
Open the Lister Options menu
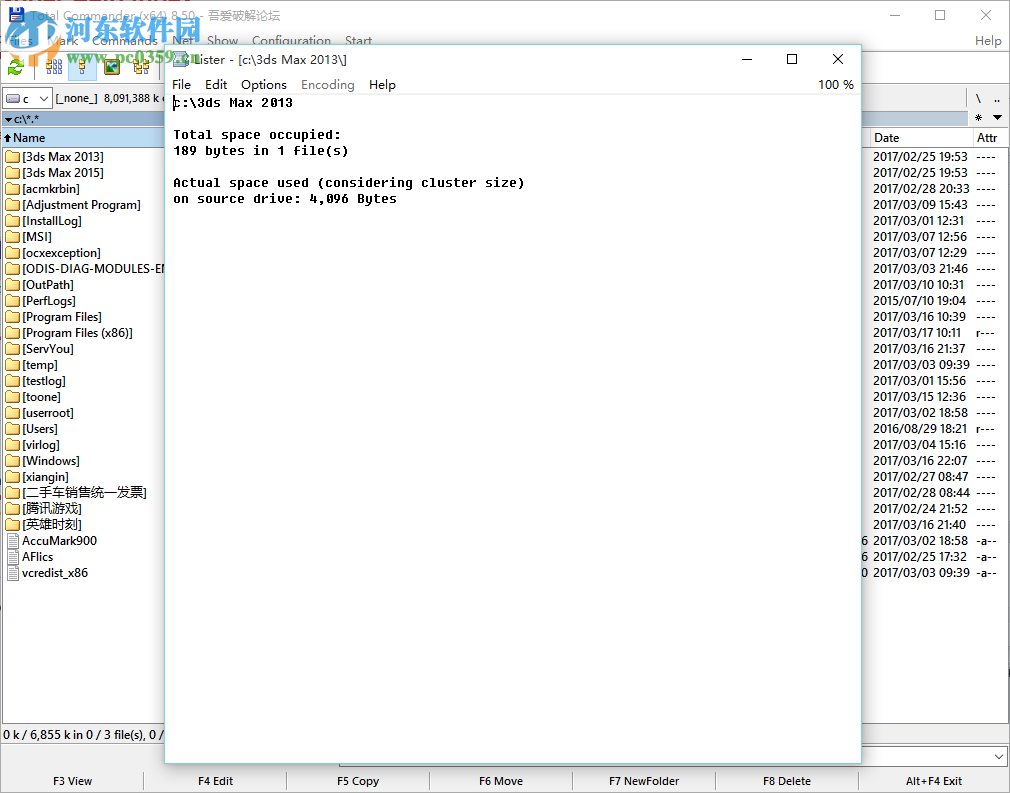point(263,84)
